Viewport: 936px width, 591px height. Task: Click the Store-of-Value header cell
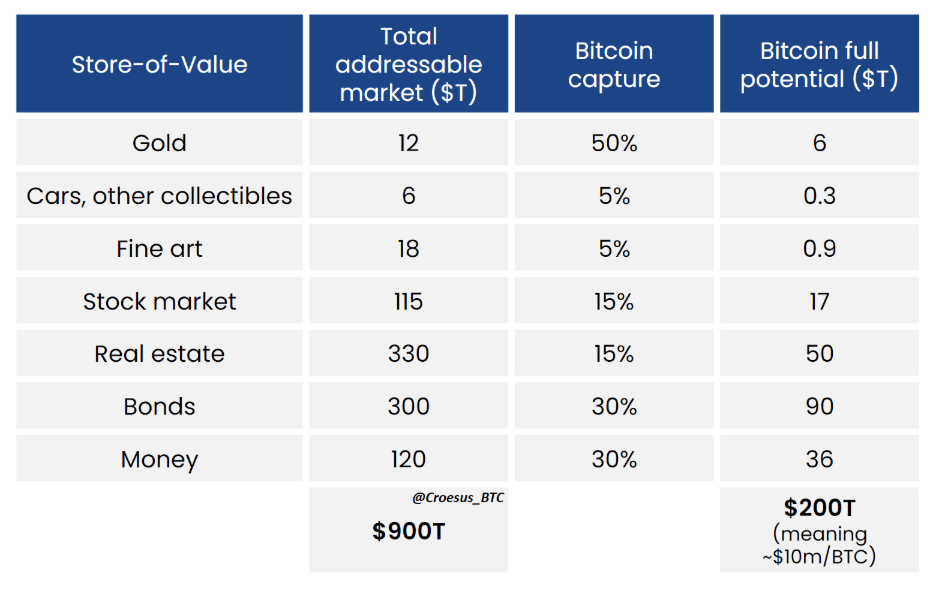(x=159, y=63)
